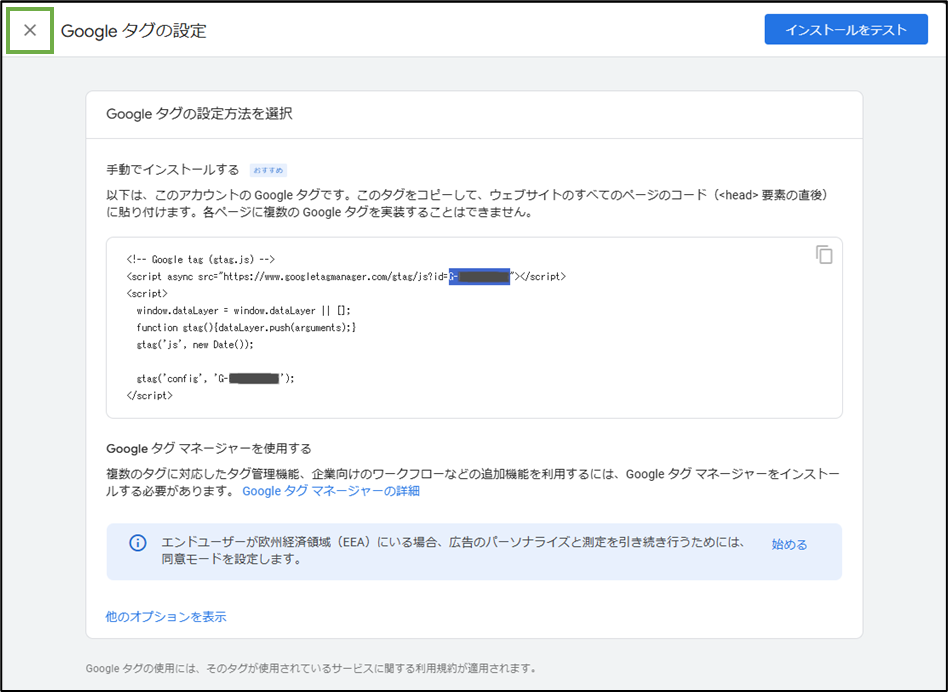Click the highlighted measurement ID in the script src
948x692 pixels.
click(479, 276)
